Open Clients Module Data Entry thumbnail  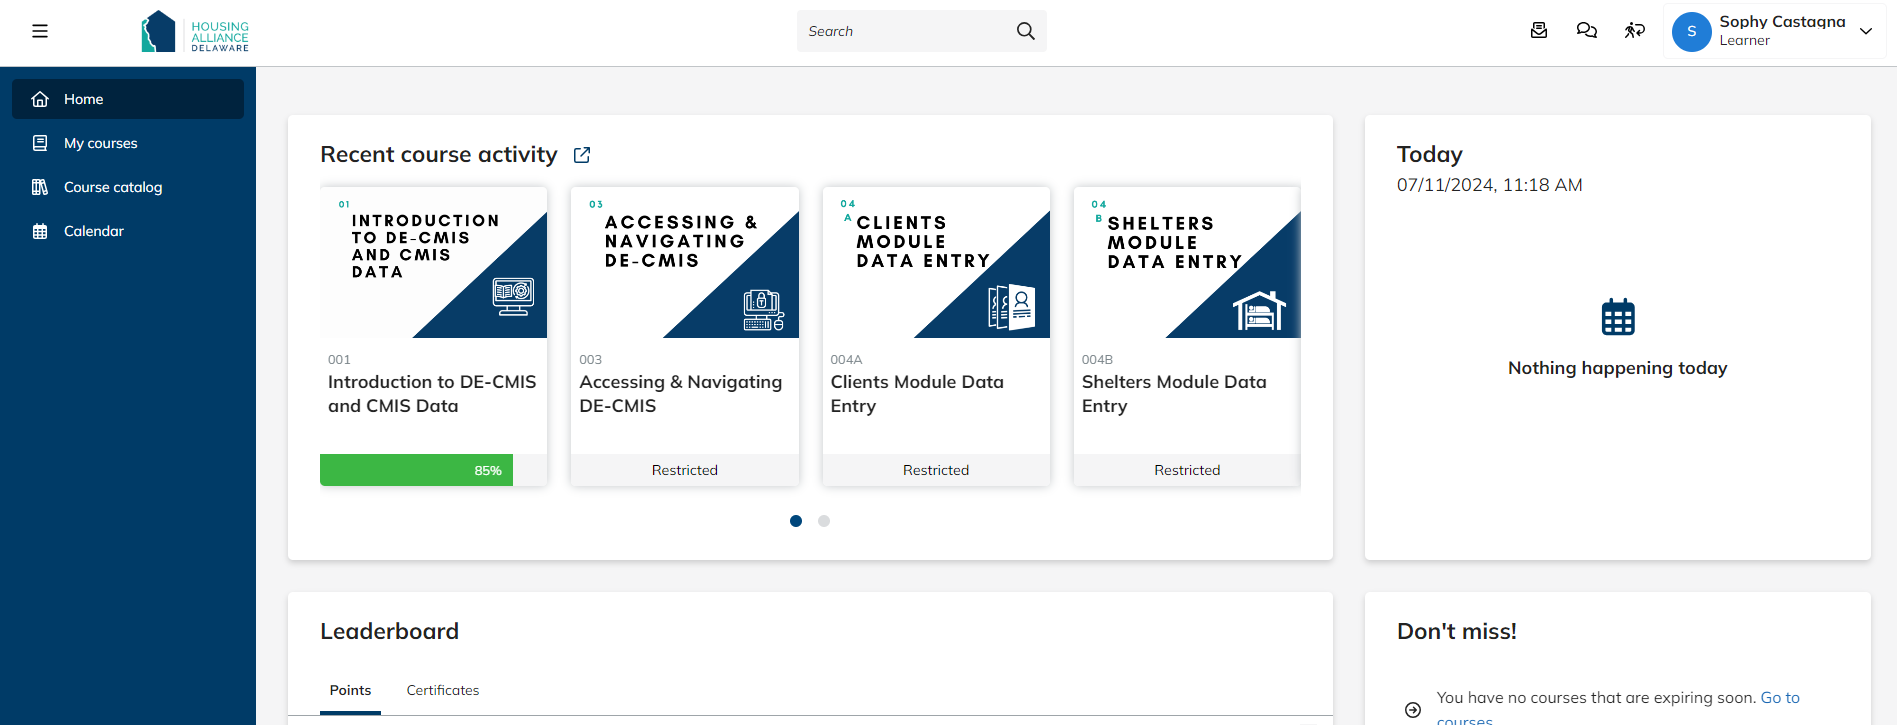click(936, 262)
